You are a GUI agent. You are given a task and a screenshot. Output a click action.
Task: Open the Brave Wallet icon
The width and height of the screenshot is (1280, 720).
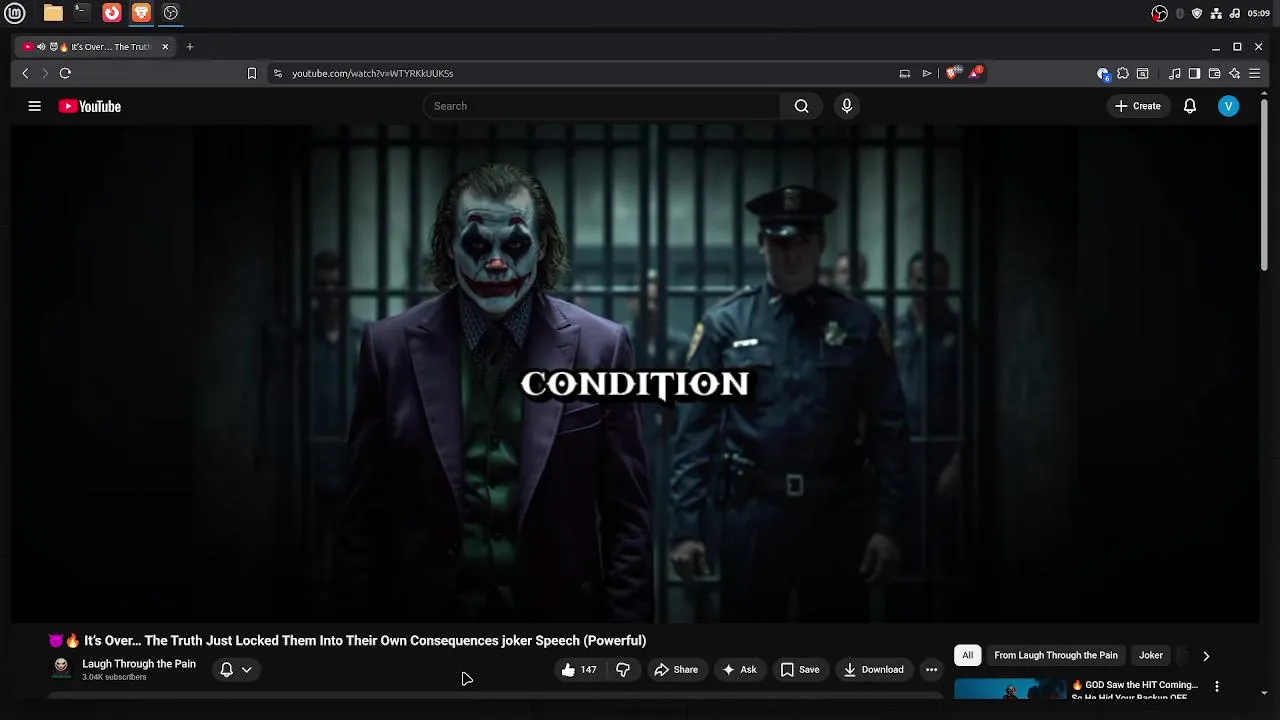1214,73
